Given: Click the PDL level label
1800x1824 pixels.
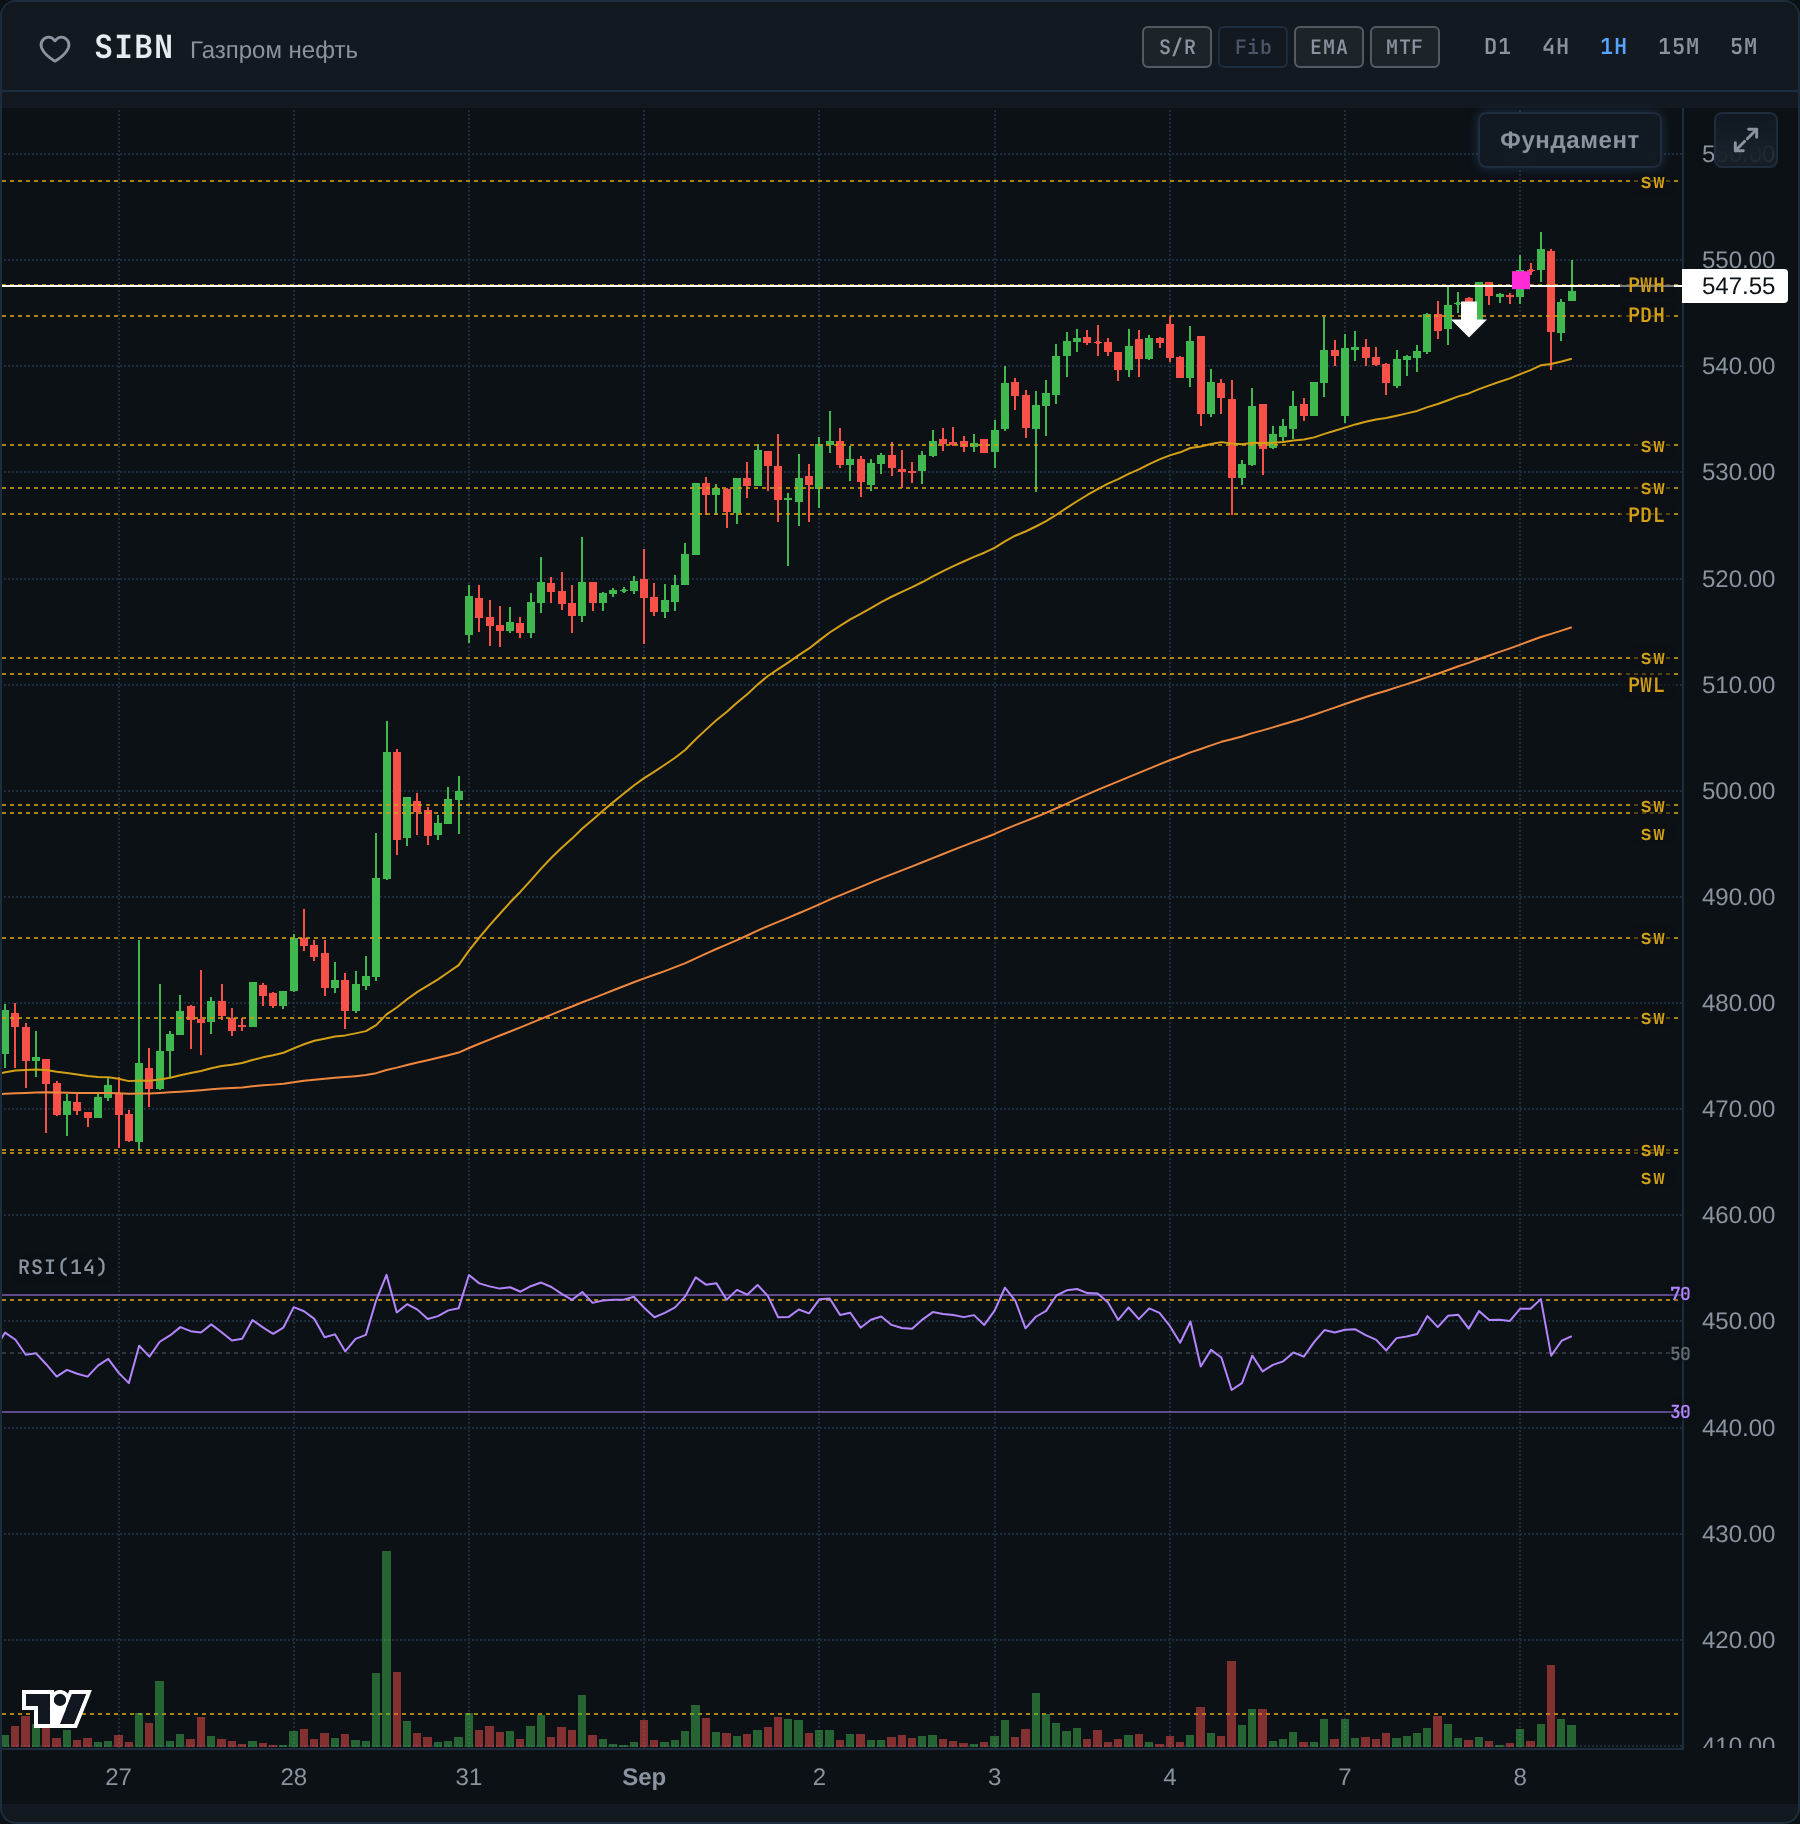Looking at the screenshot, I should pos(1646,516).
